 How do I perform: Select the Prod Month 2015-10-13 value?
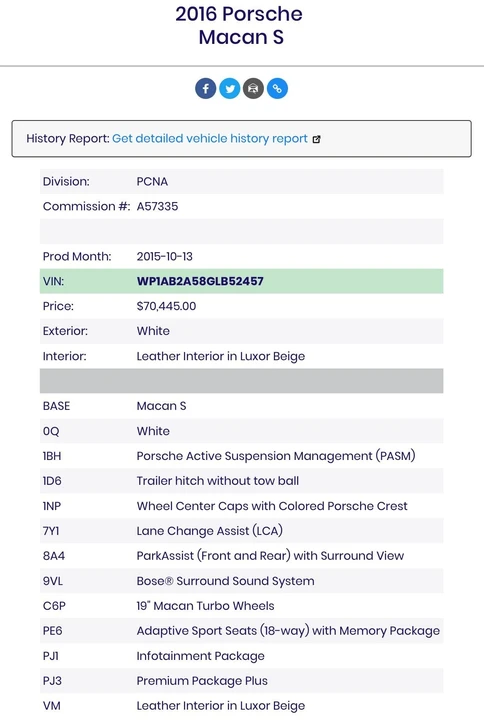[x=164, y=256]
